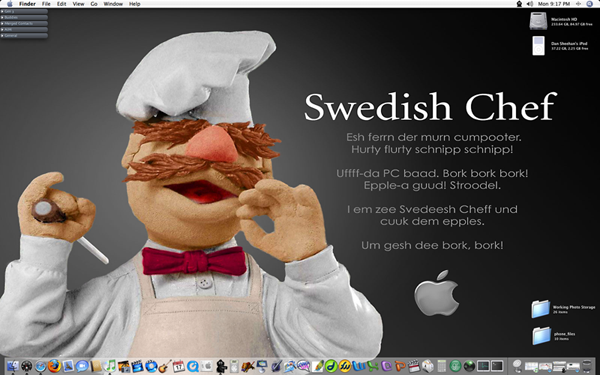The image size is (600, 375).
Task: Open Mail stamp icon in Dock
Action: click(68, 366)
